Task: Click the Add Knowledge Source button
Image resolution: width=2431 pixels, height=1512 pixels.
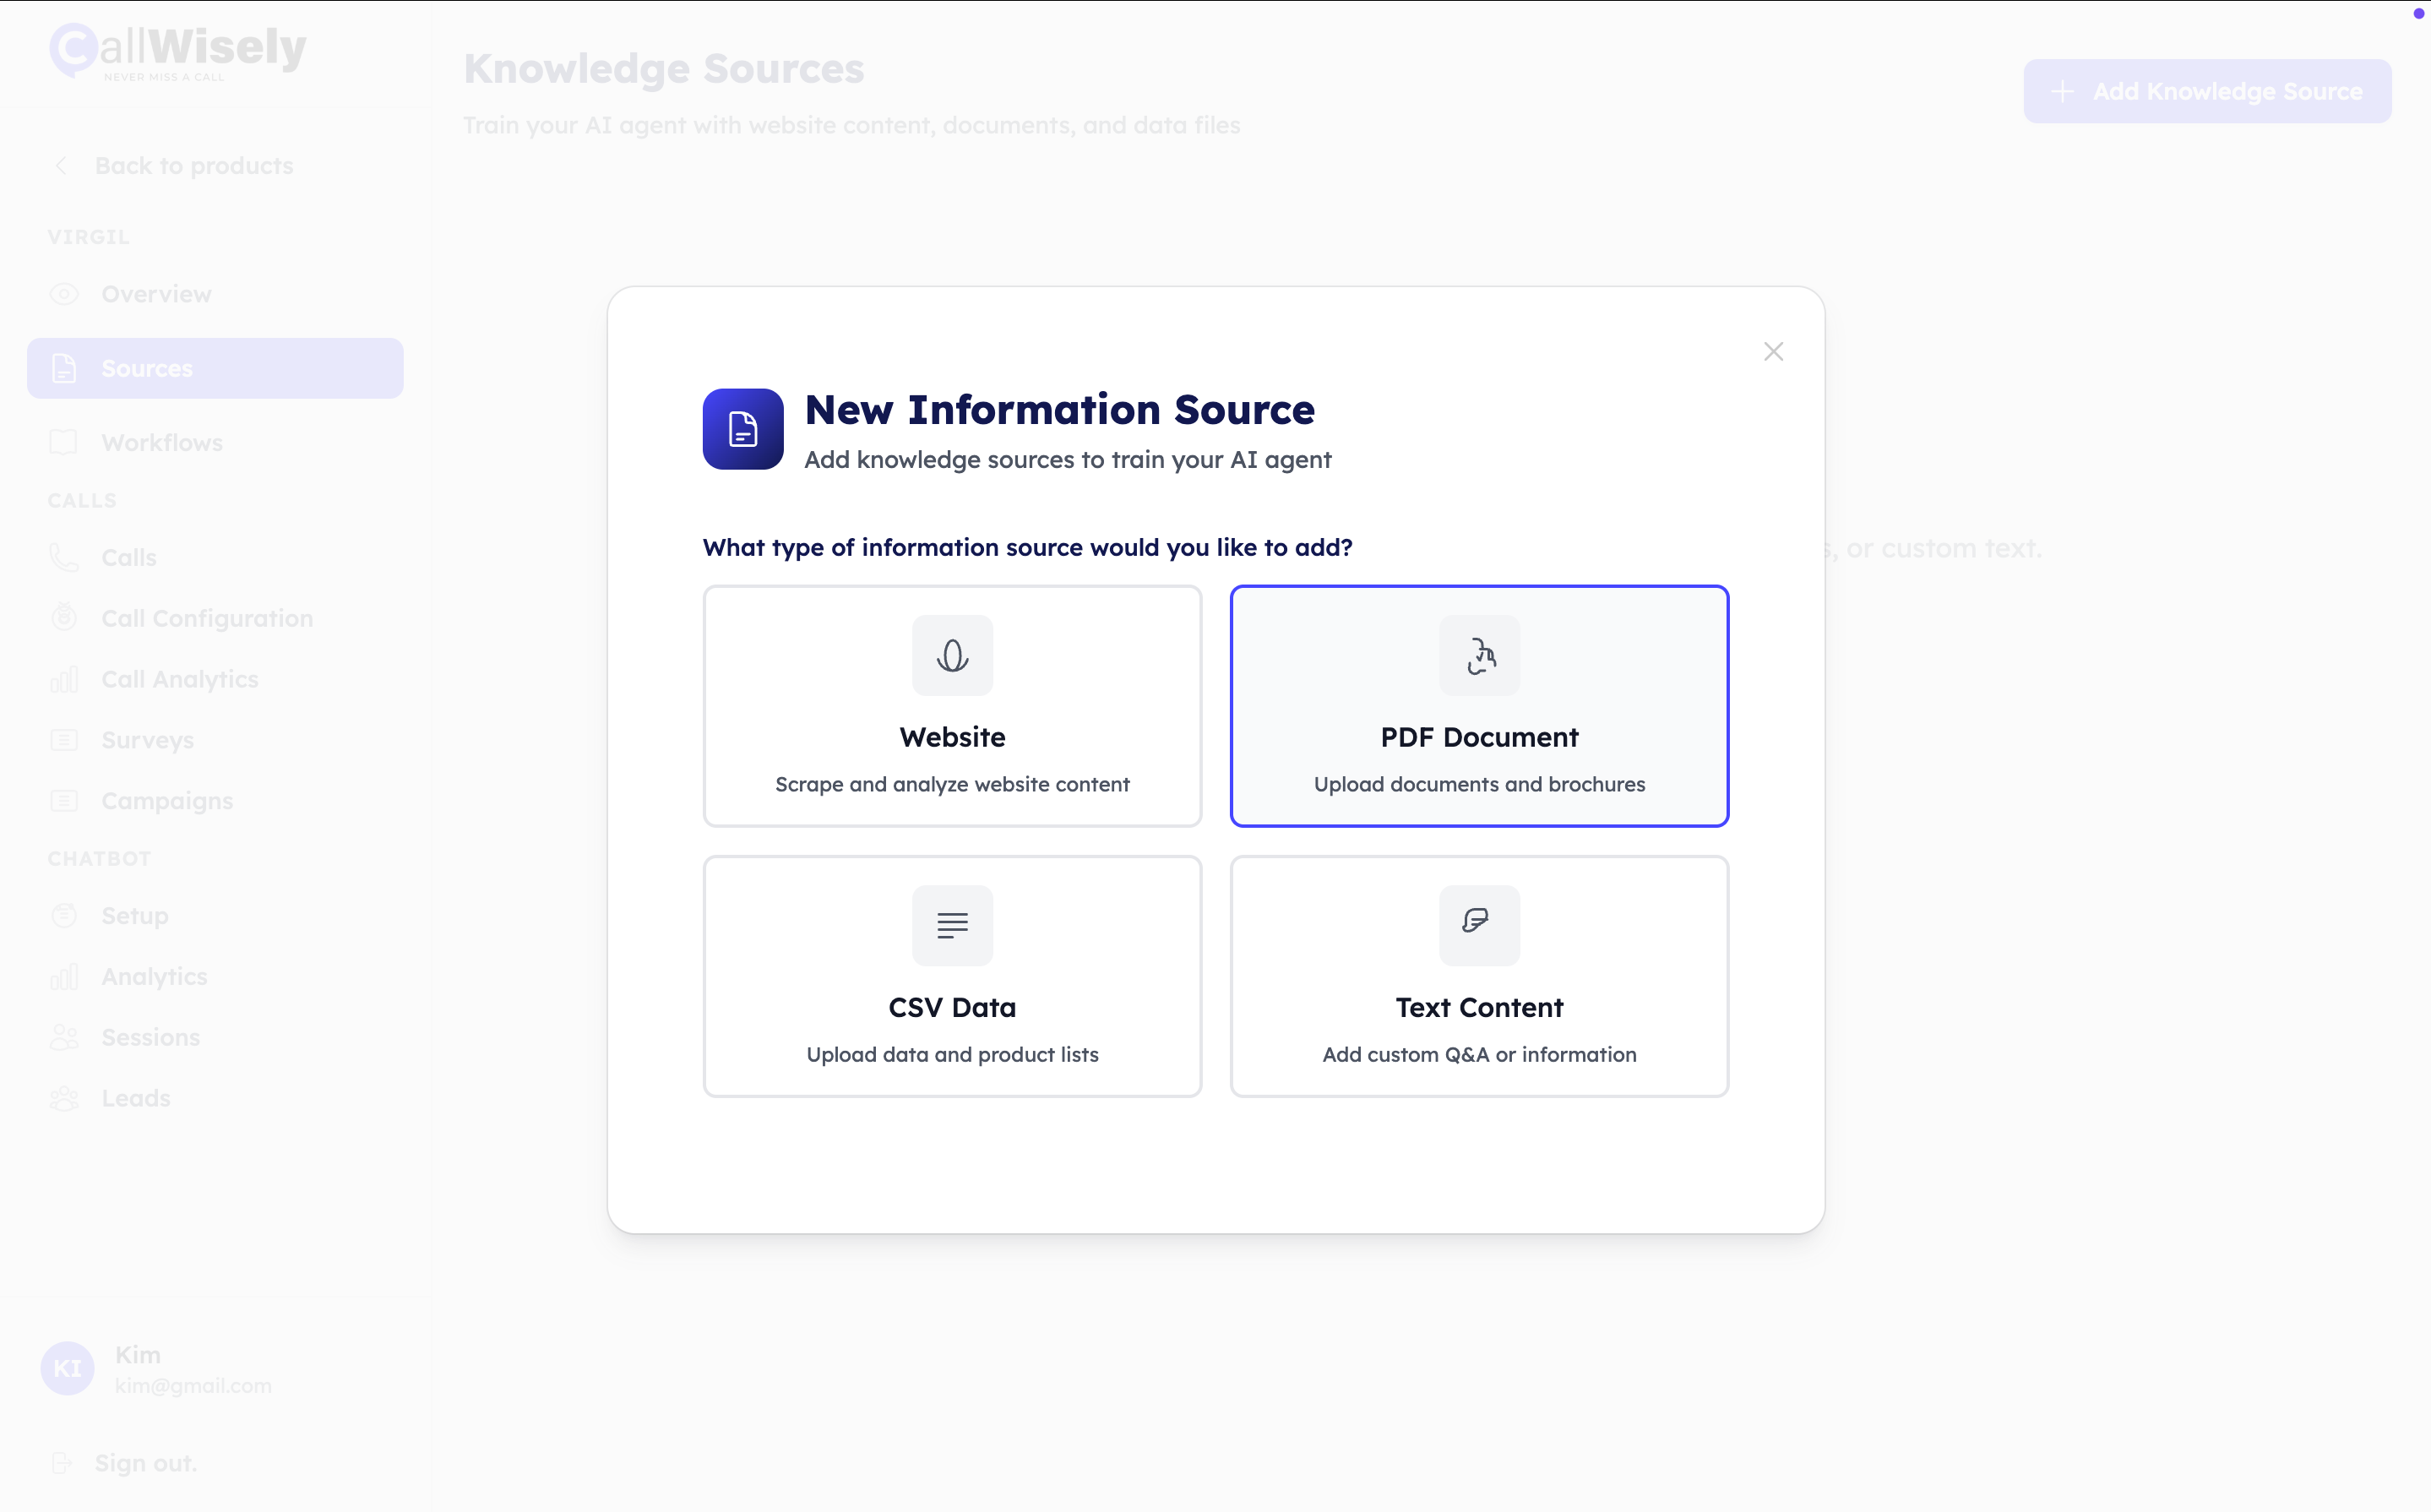Action: pos(2205,91)
